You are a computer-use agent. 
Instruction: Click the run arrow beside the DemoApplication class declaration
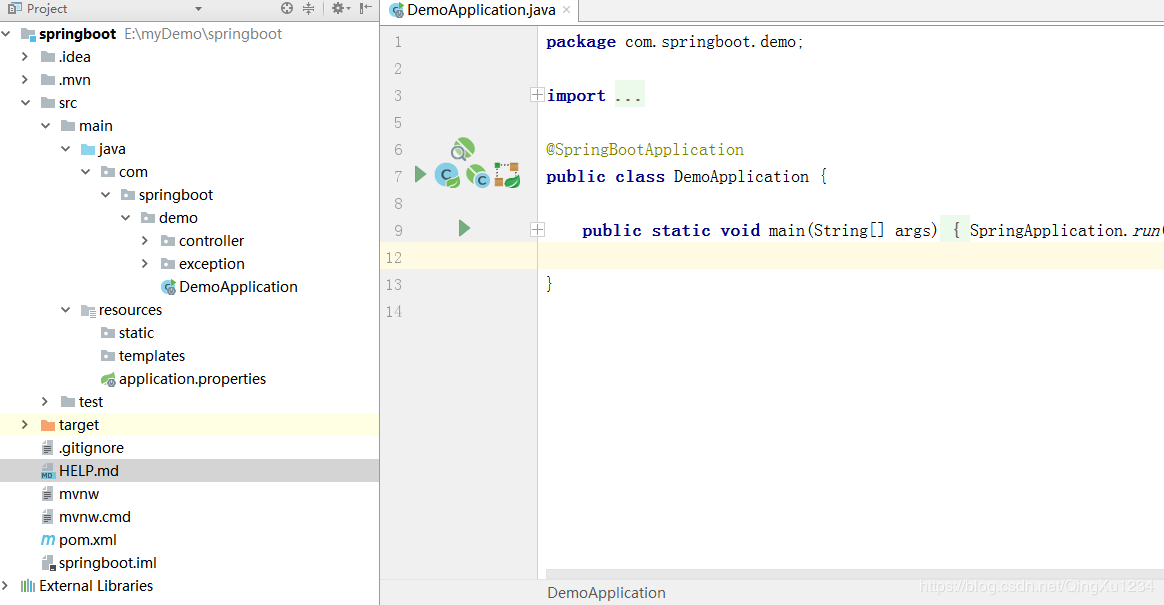pyautogui.click(x=420, y=174)
